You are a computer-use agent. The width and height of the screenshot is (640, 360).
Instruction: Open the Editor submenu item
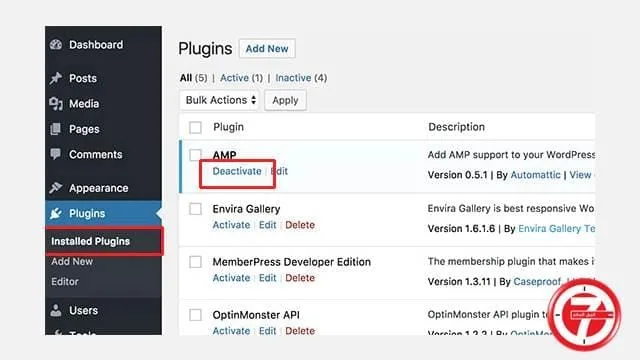coord(65,282)
